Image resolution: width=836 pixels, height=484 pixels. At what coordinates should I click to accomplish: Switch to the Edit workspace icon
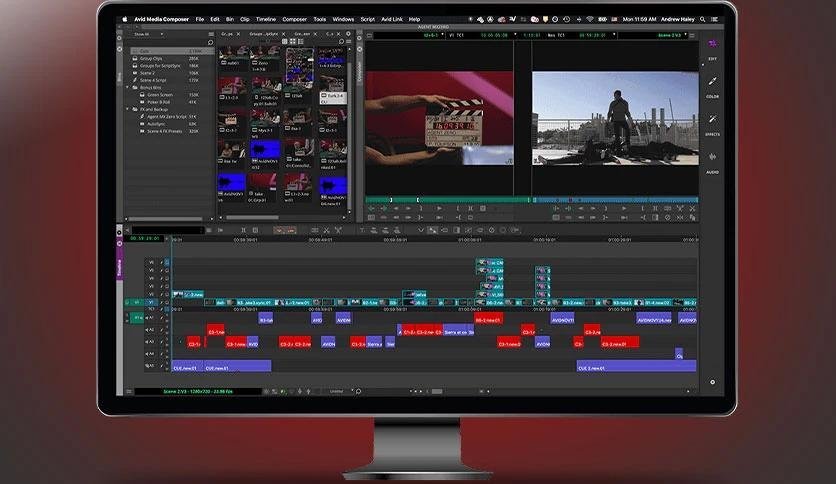[x=712, y=44]
